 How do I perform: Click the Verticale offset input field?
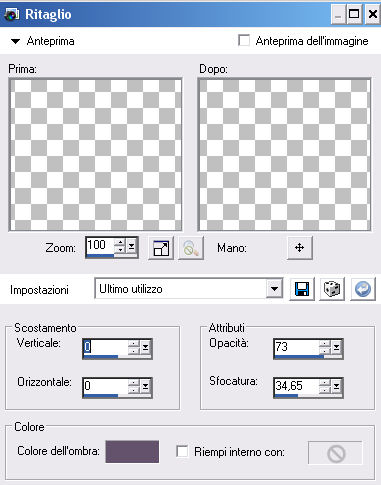point(105,347)
